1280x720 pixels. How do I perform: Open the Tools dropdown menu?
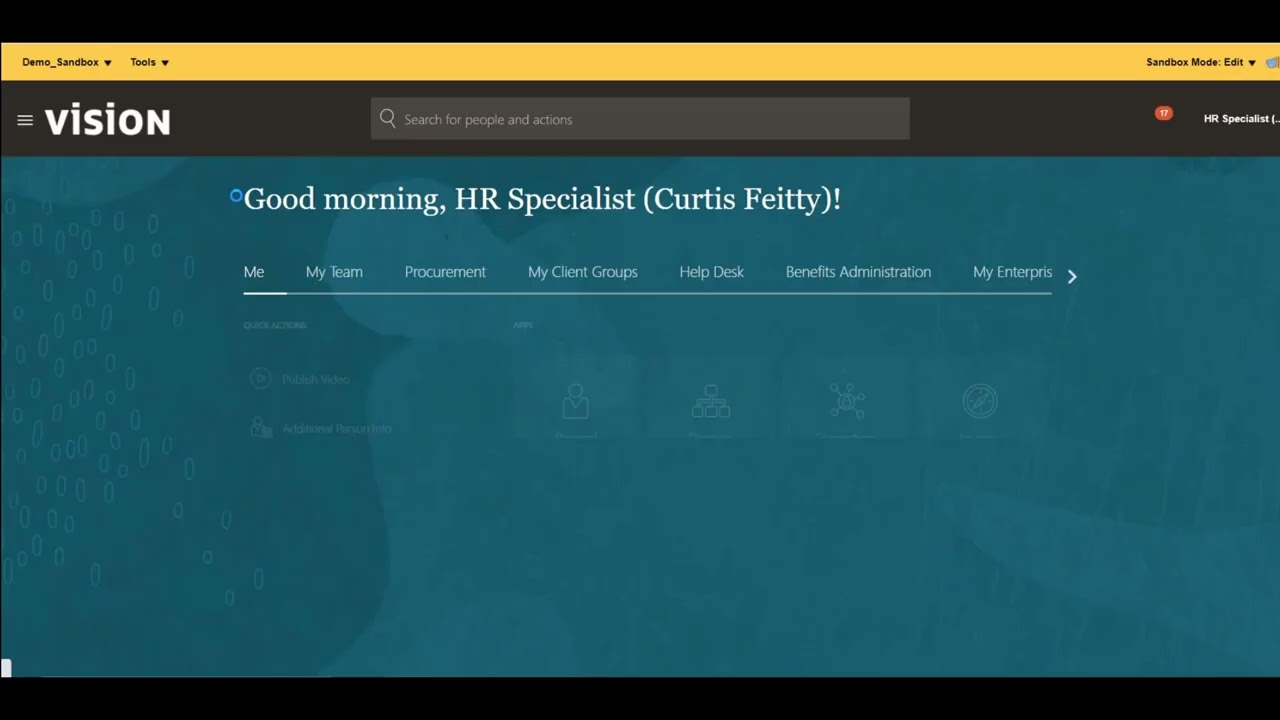click(x=150, y=62)
